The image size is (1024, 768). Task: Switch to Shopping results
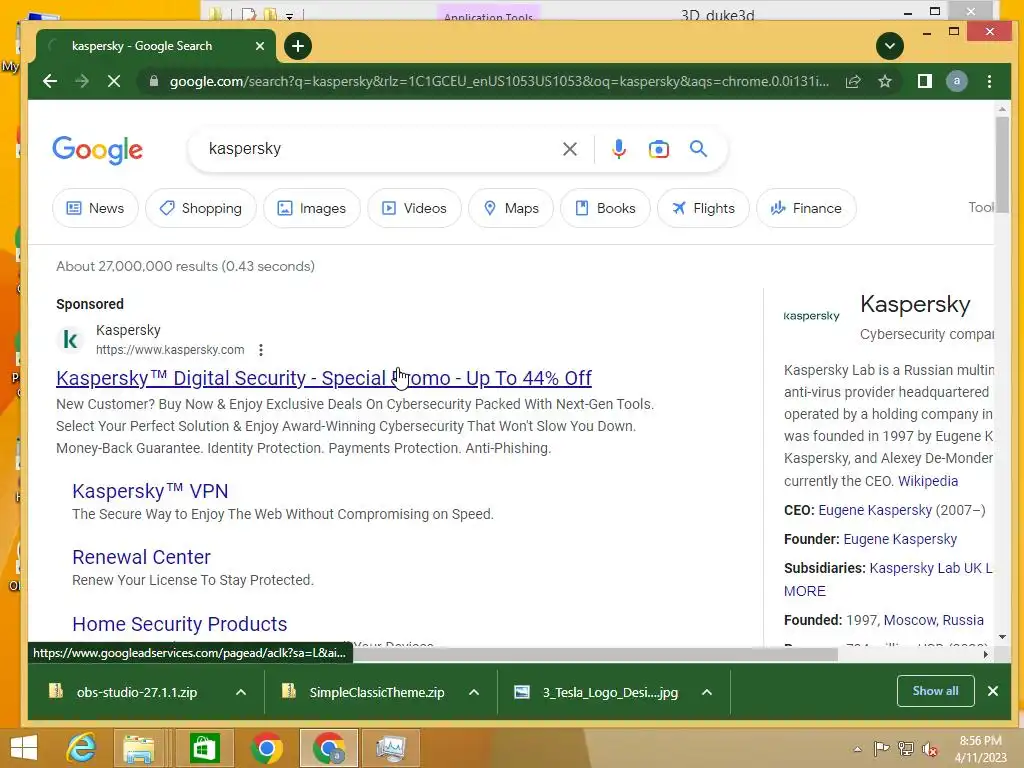click(x=200, y=208)
